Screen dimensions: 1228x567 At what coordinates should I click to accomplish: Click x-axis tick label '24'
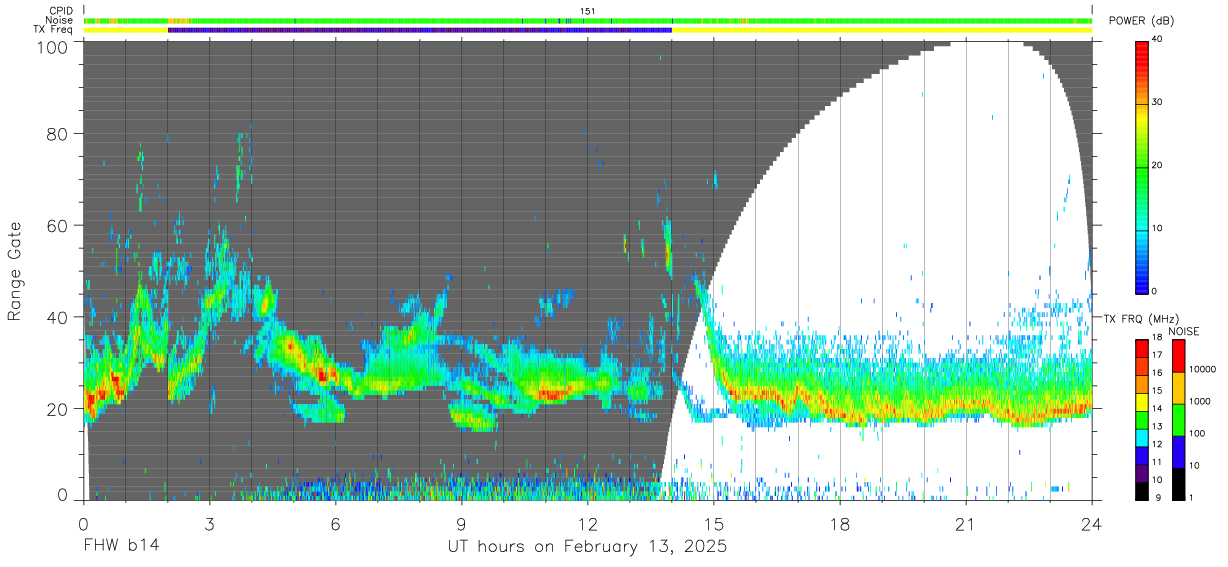tap(1091, 524)
